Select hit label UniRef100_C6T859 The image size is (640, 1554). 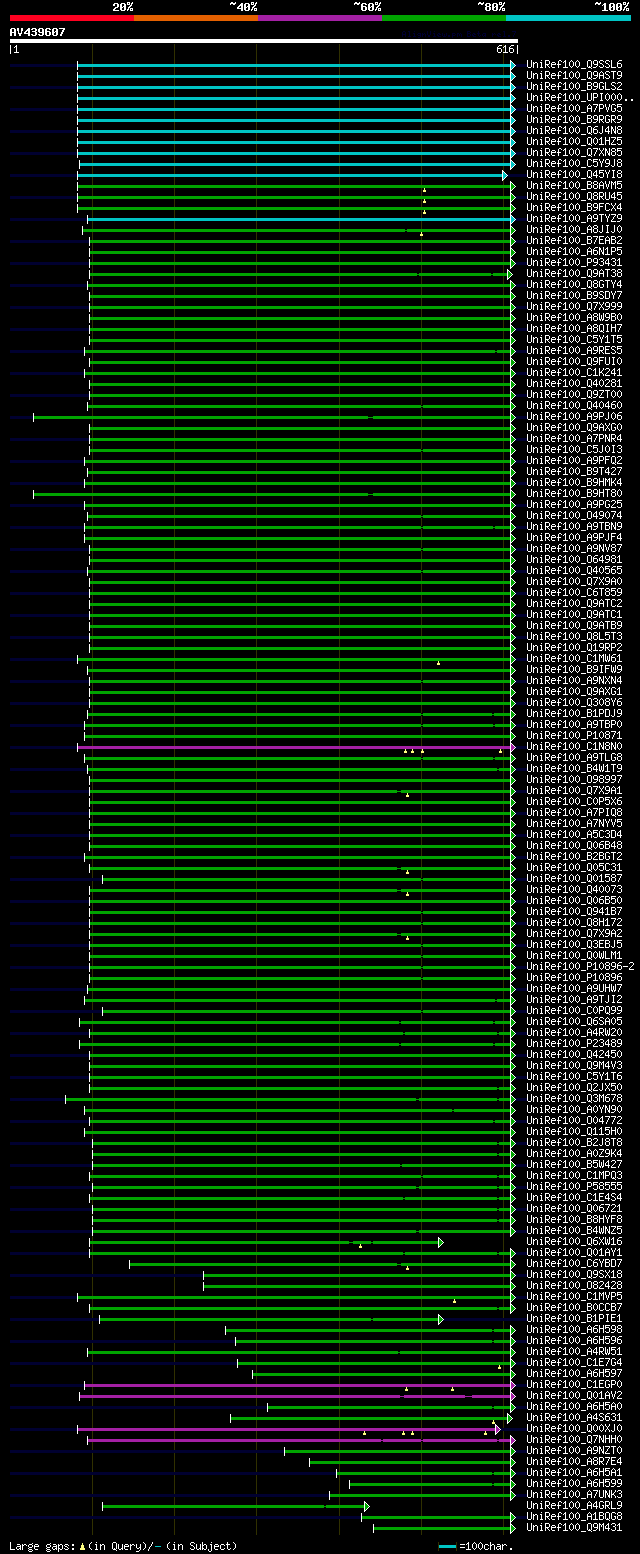[574, 593]
